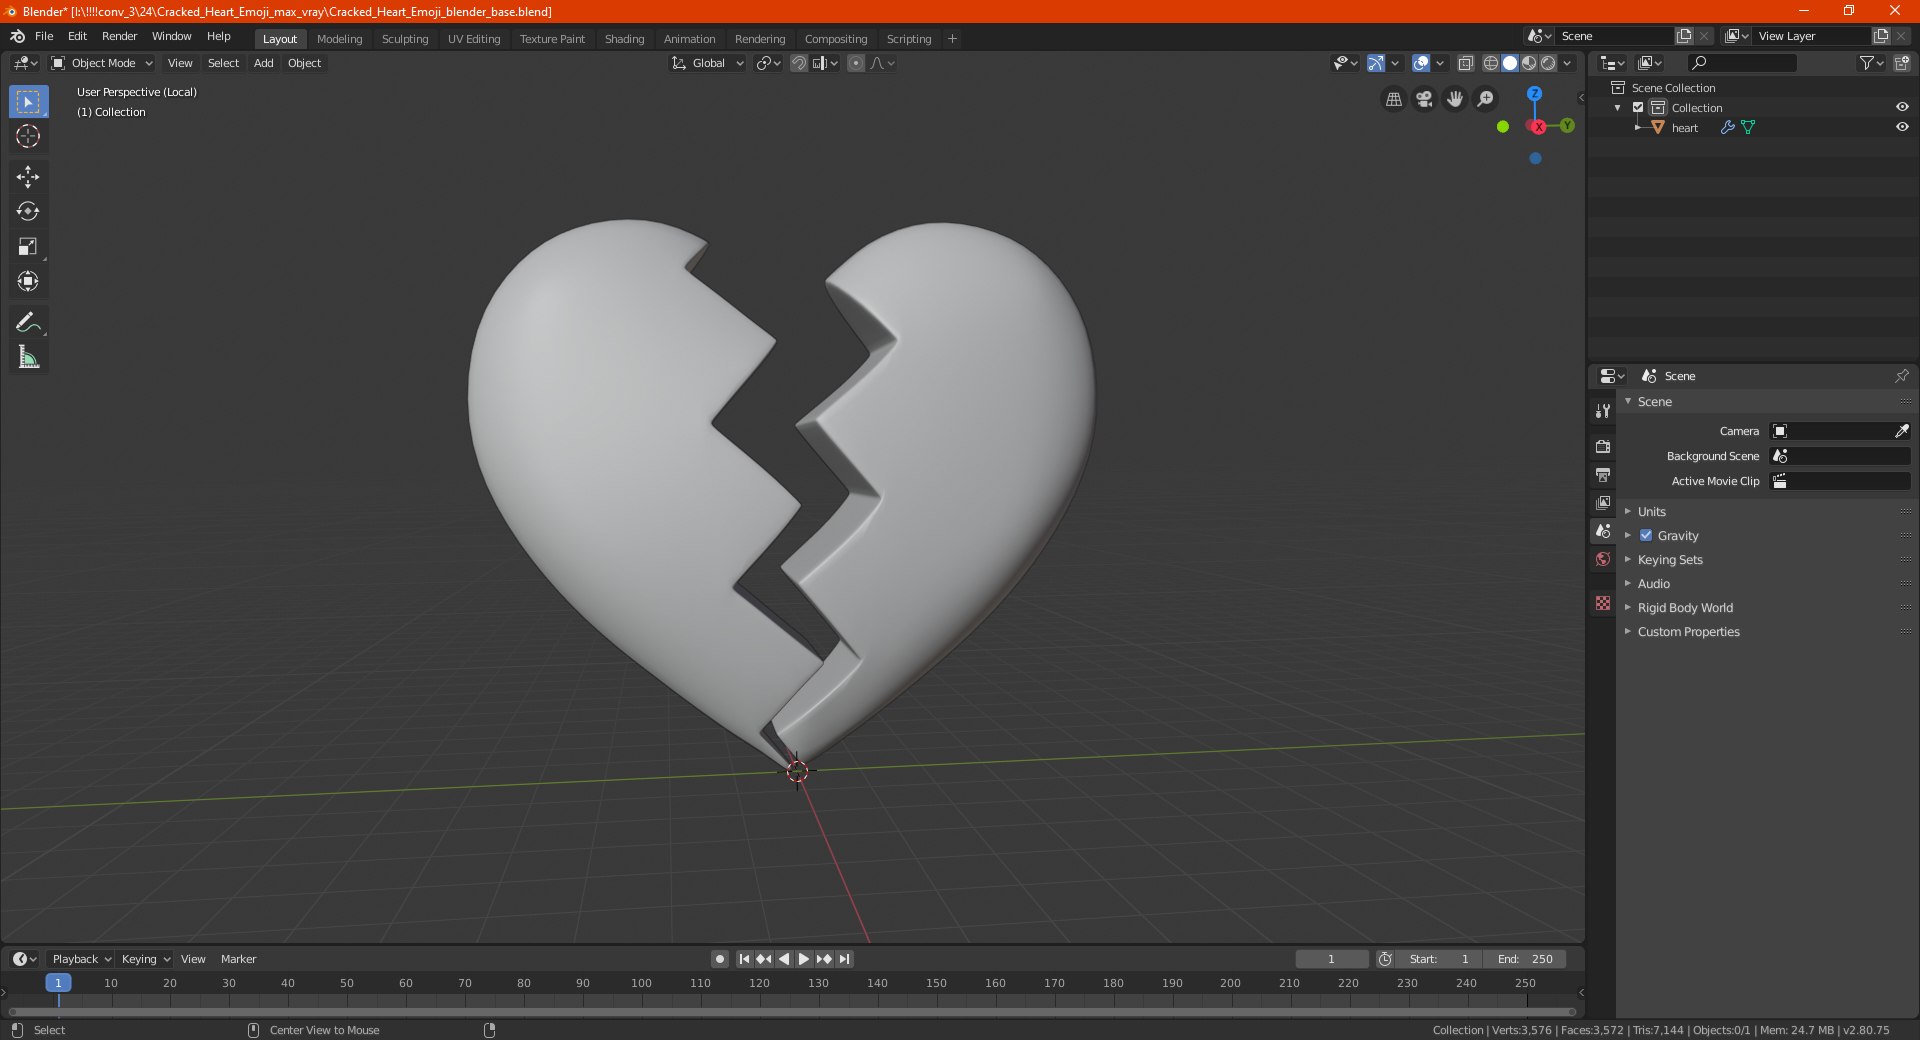
Task: Open the World properties tab
Action: pos(1603,559)
